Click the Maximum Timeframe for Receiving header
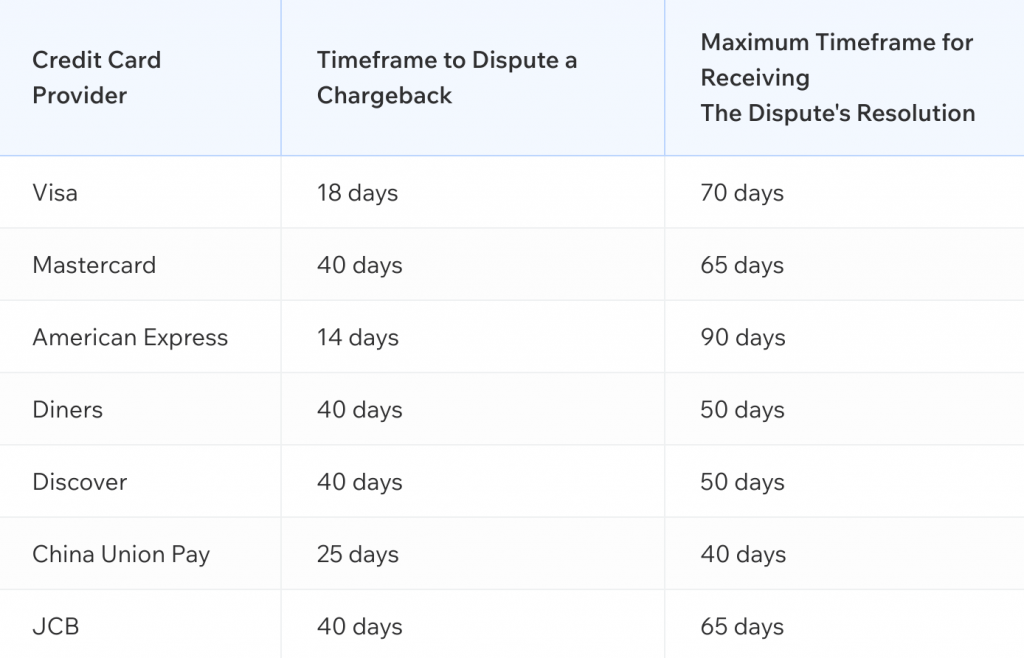The width and height of the screenshot is (1024, 658). pyautogui.click(x=837, y=78)
